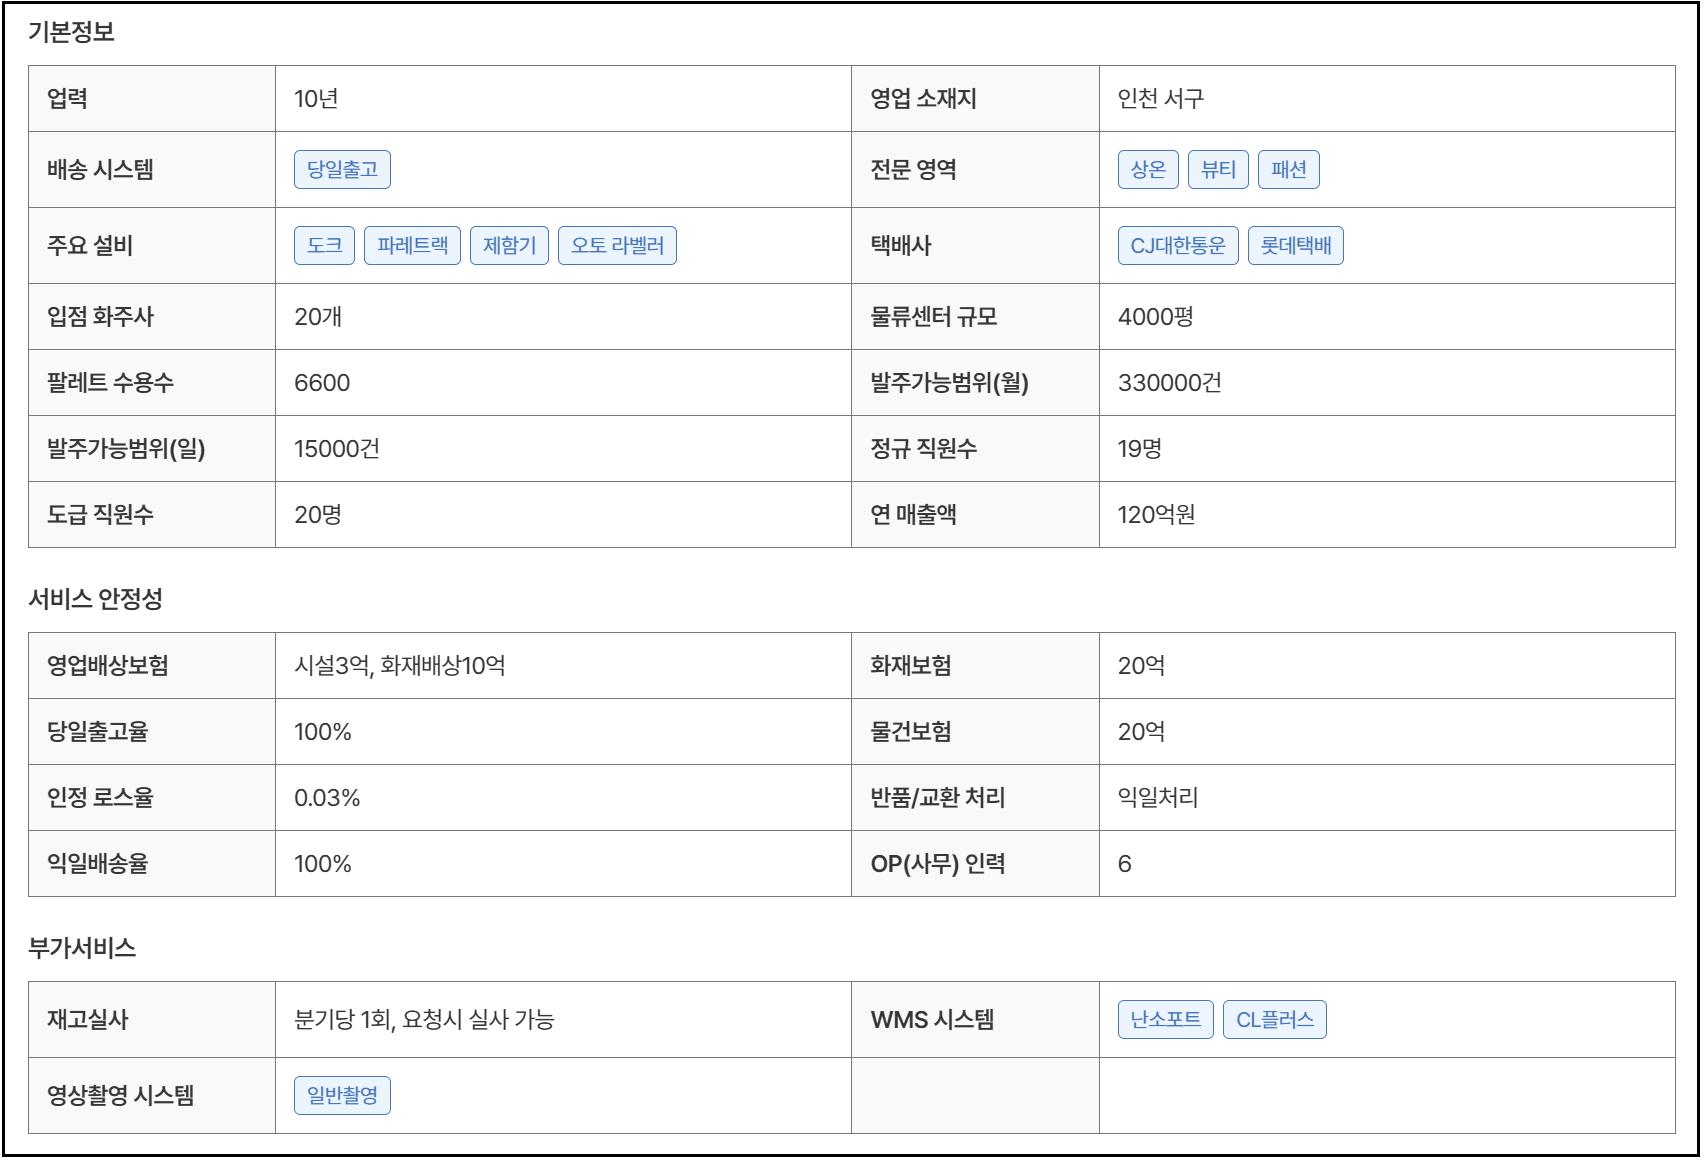Click the 인천 서구 location value
Viewport: 1705px width, 1163px height.
pos(1160,99)
